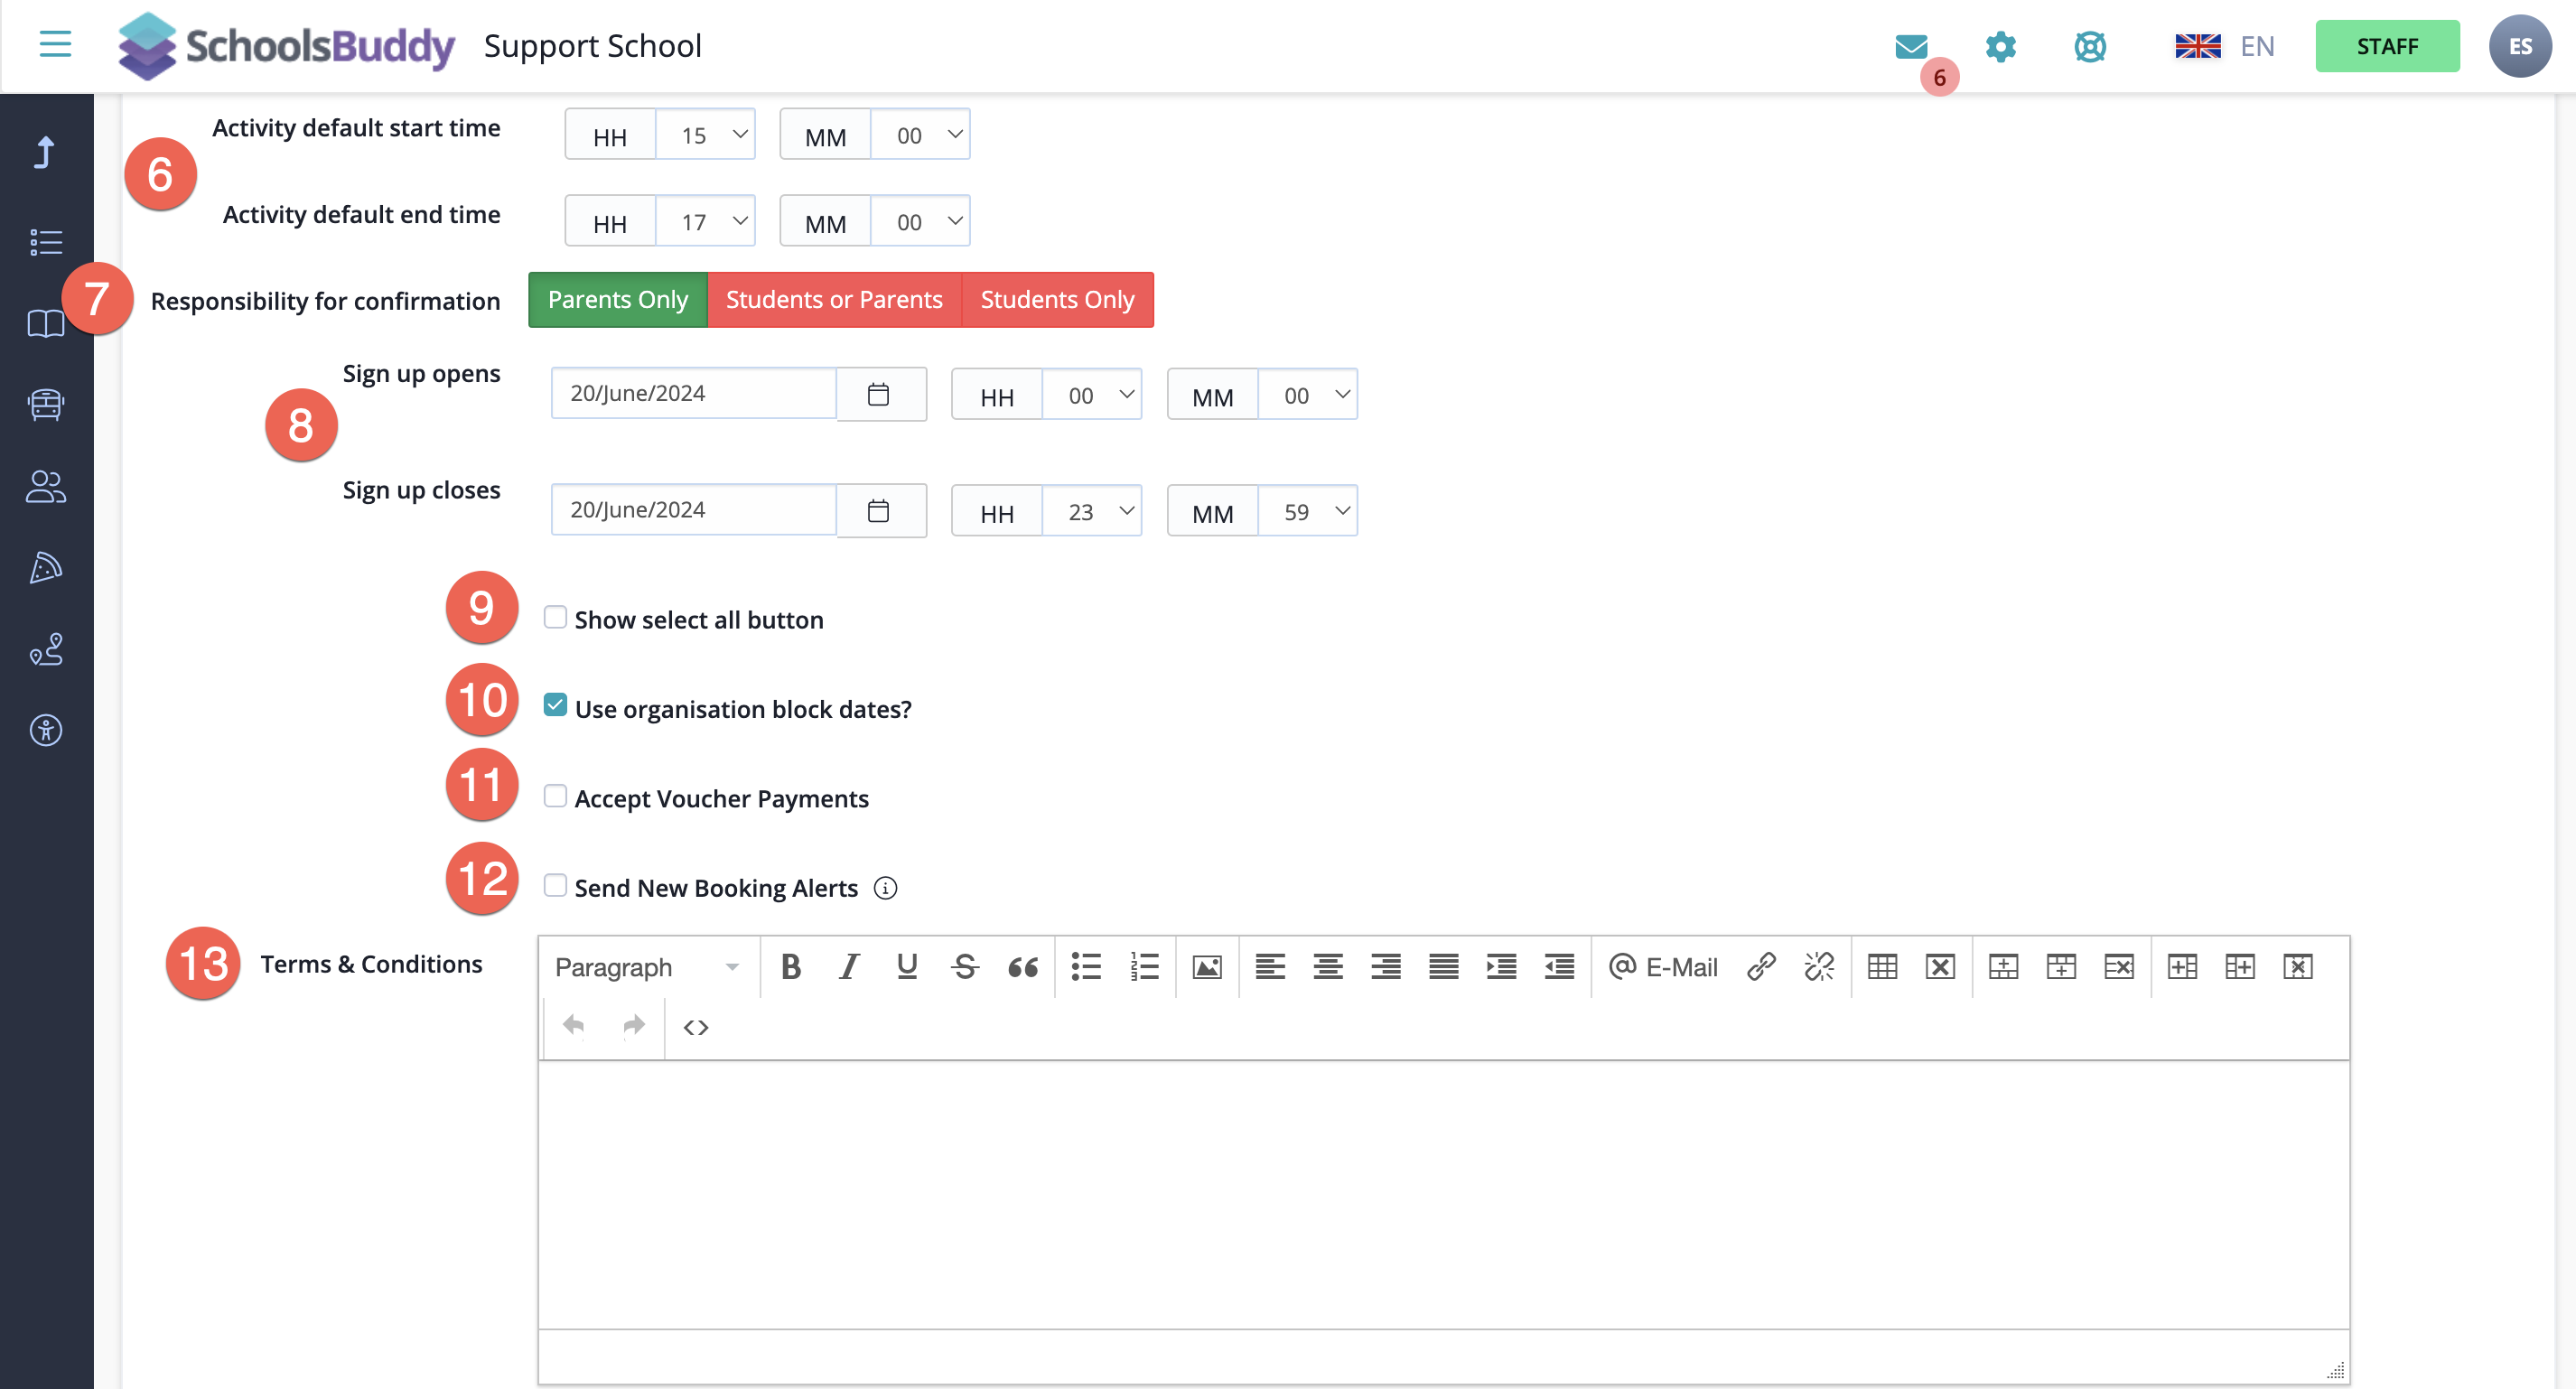Insert table in editor
The height and width of the screenshot is (1389, 2576).
(x=1882, y=967)
